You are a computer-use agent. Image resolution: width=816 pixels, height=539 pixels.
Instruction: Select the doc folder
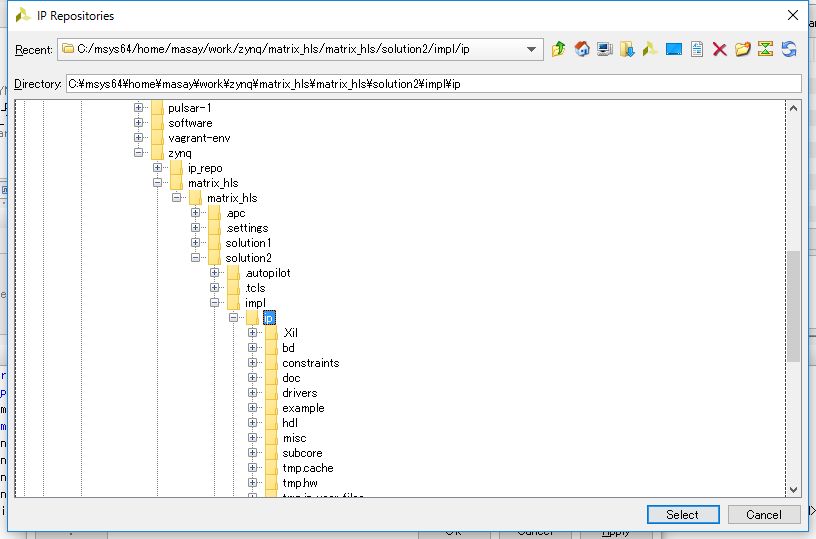point(291,378)
